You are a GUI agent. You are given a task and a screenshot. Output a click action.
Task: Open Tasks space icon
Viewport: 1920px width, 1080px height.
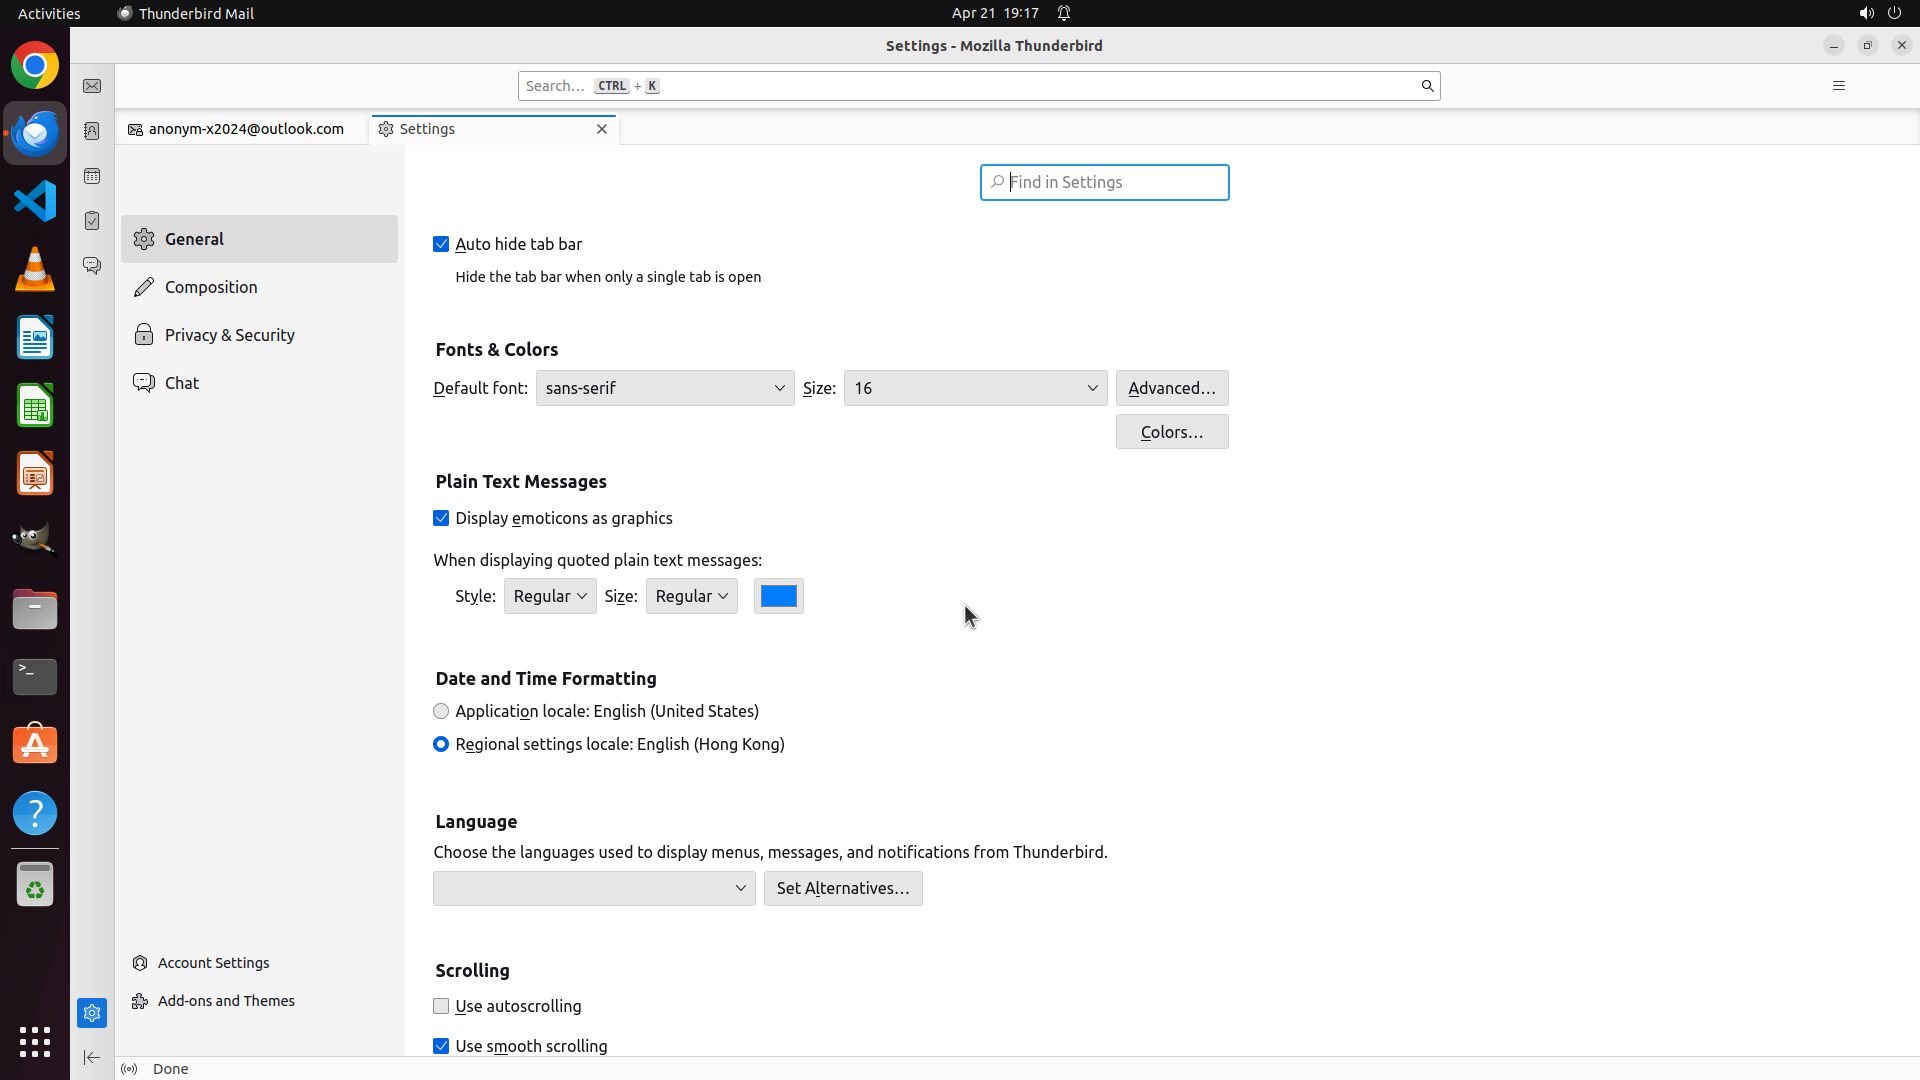[x=92, y=221]
